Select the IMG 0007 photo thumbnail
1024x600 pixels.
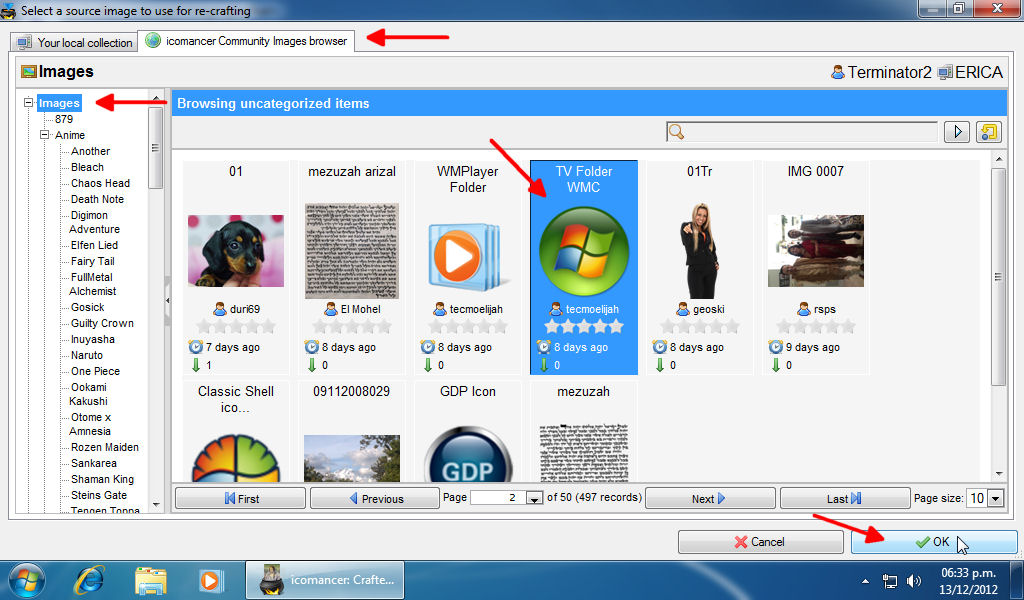[816, 251]
